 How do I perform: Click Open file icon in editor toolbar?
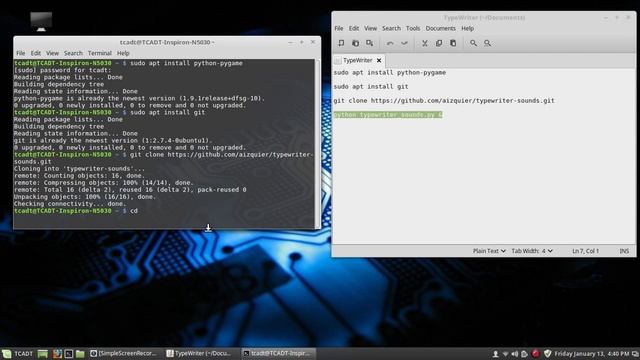(x=356, y=43)
